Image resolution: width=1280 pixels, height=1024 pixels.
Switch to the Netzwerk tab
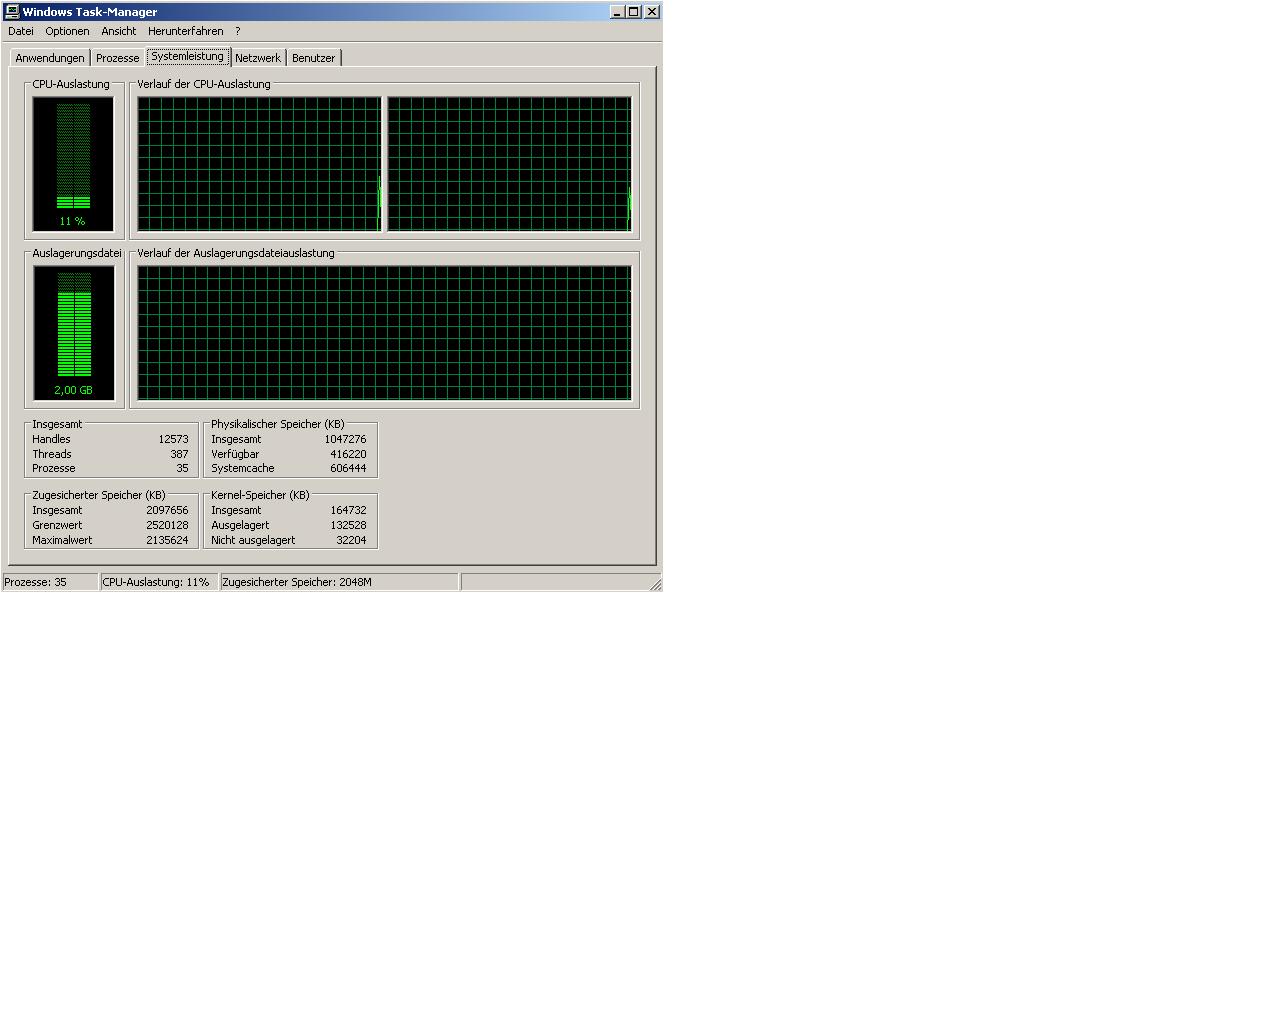point(258,58)
